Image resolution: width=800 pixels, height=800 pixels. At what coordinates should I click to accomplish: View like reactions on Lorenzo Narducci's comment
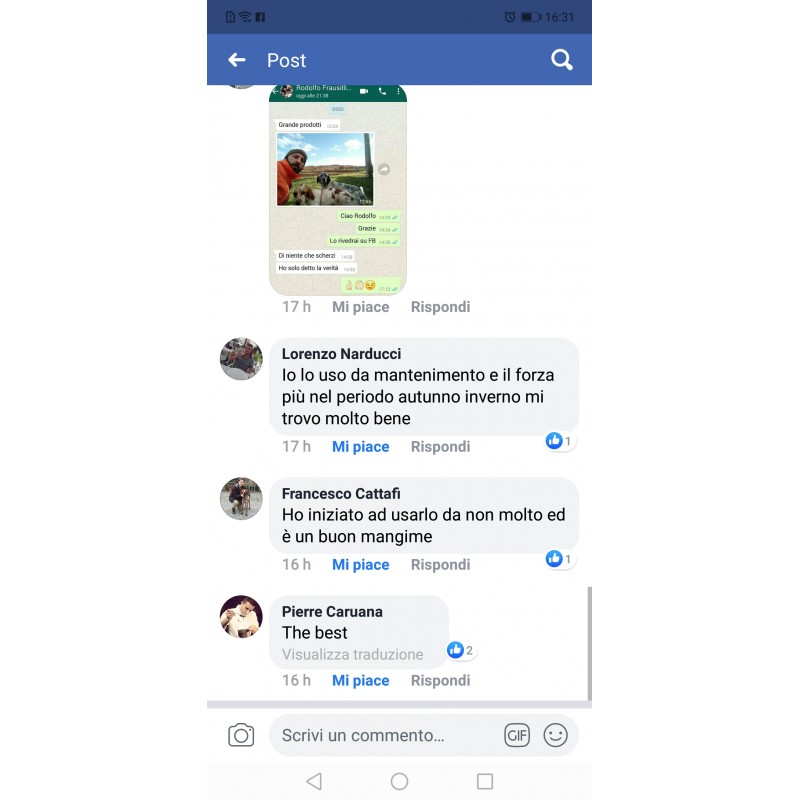point(560,441)
